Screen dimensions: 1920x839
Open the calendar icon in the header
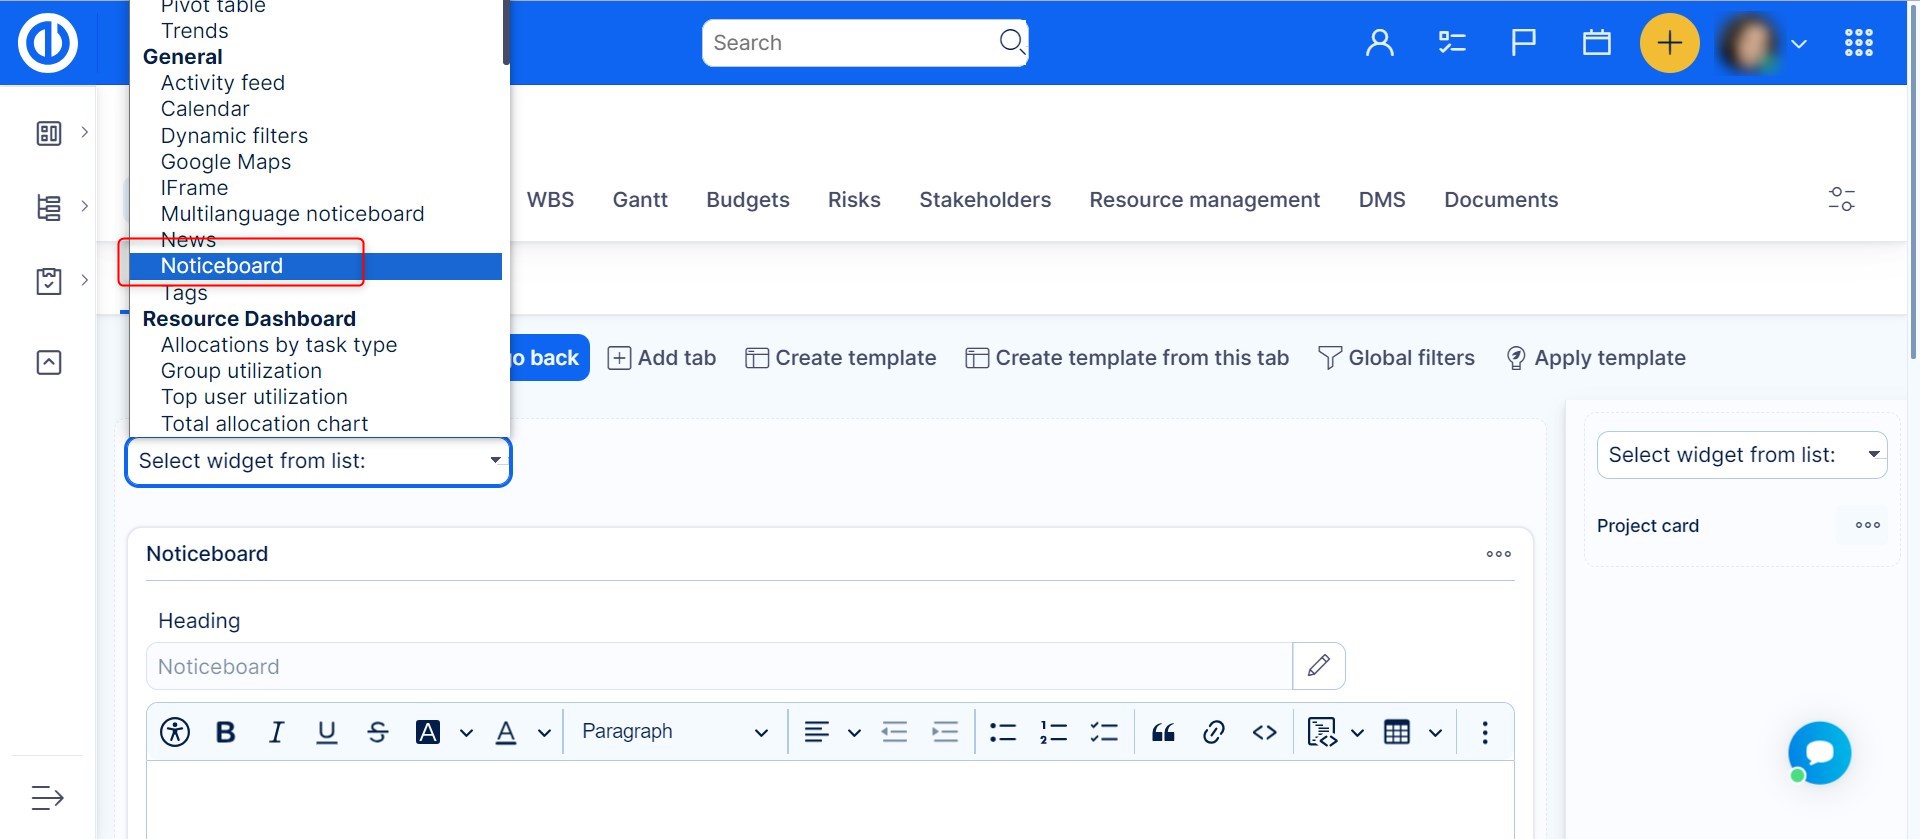[x=1596, y=43]
